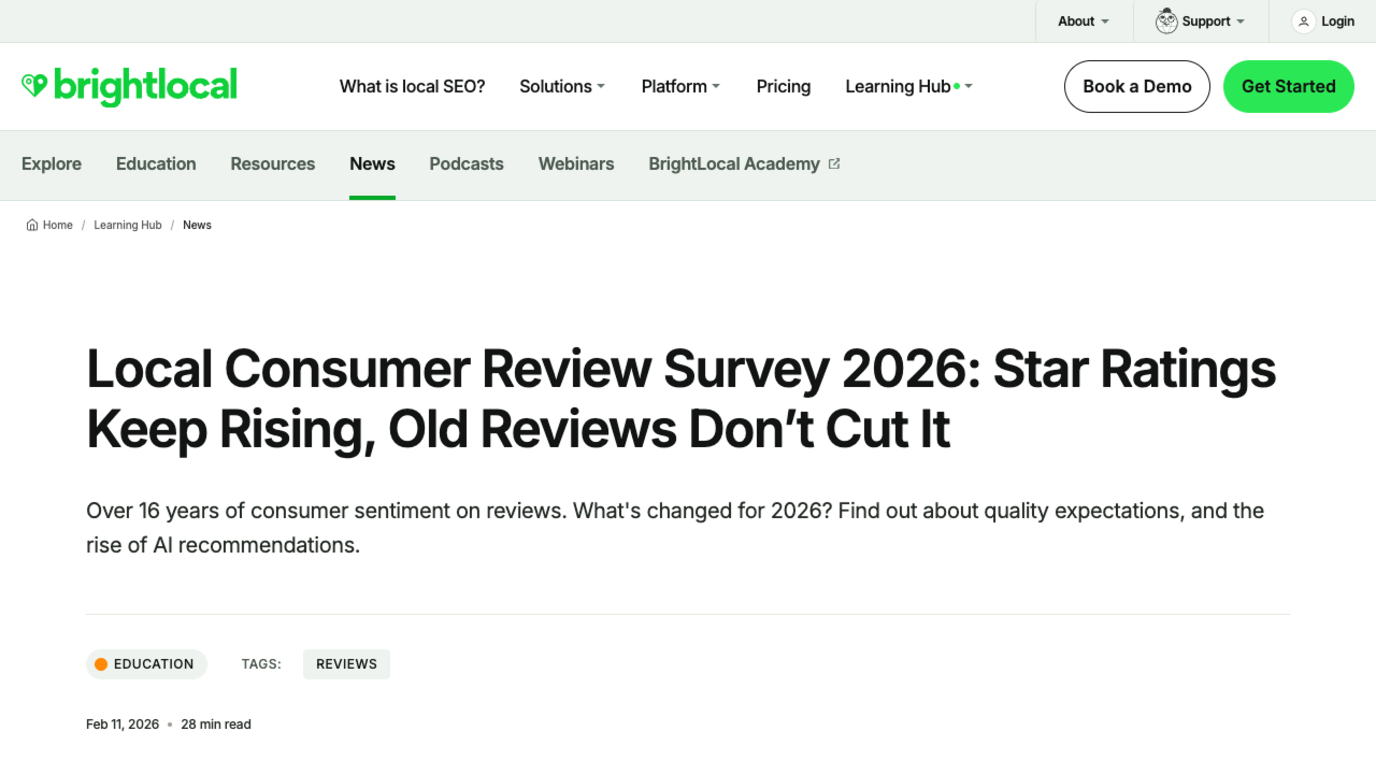Click the Feb 11, 2026 date text
Image resolution: width=1376 pixels, height=768 pixels.
(x=122, y=724)
